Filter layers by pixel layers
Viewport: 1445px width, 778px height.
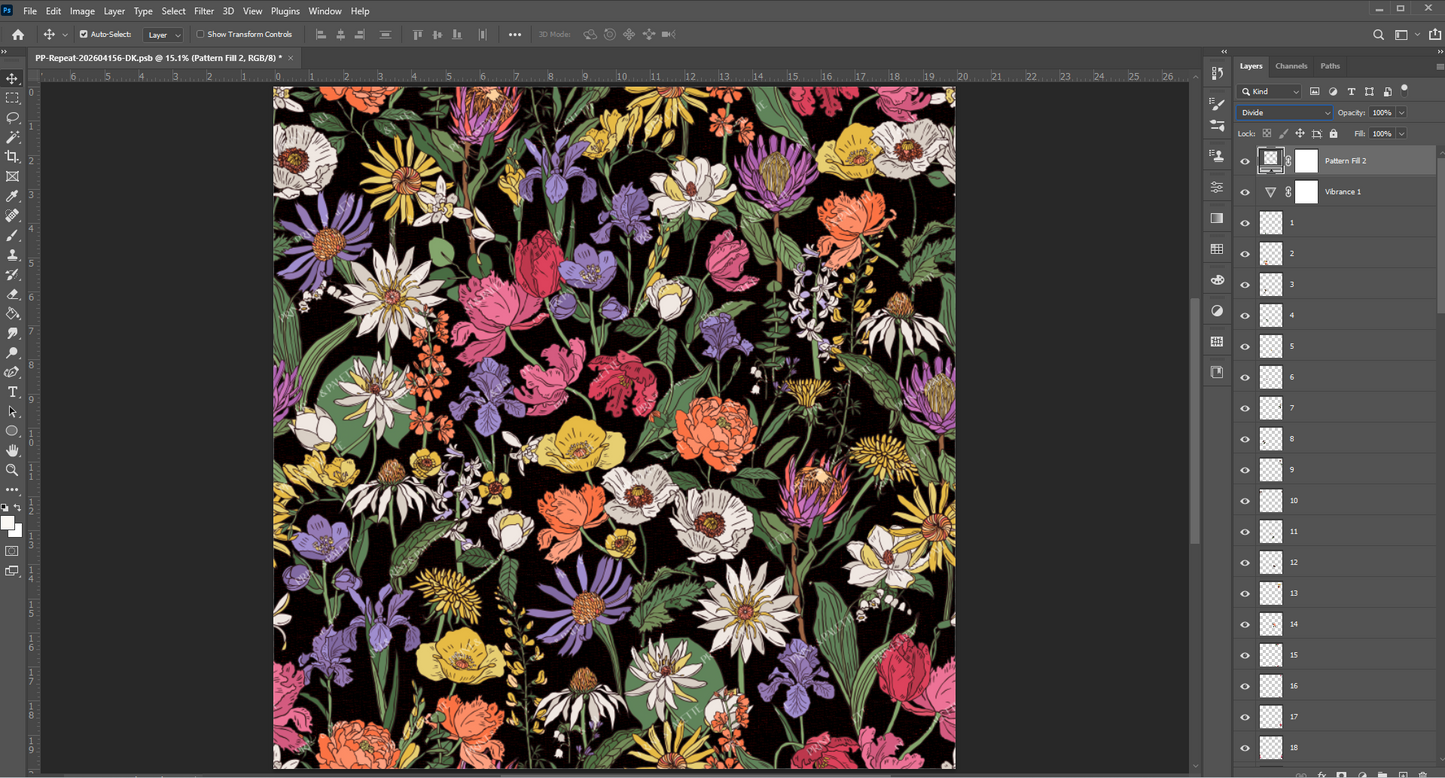[x=1315, y=92]
